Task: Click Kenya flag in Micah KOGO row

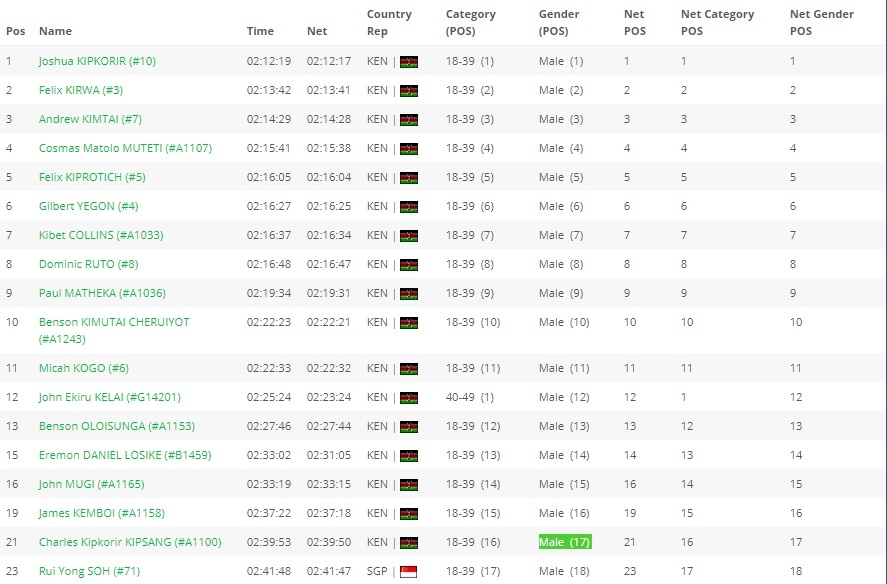Action: [409, 369]
